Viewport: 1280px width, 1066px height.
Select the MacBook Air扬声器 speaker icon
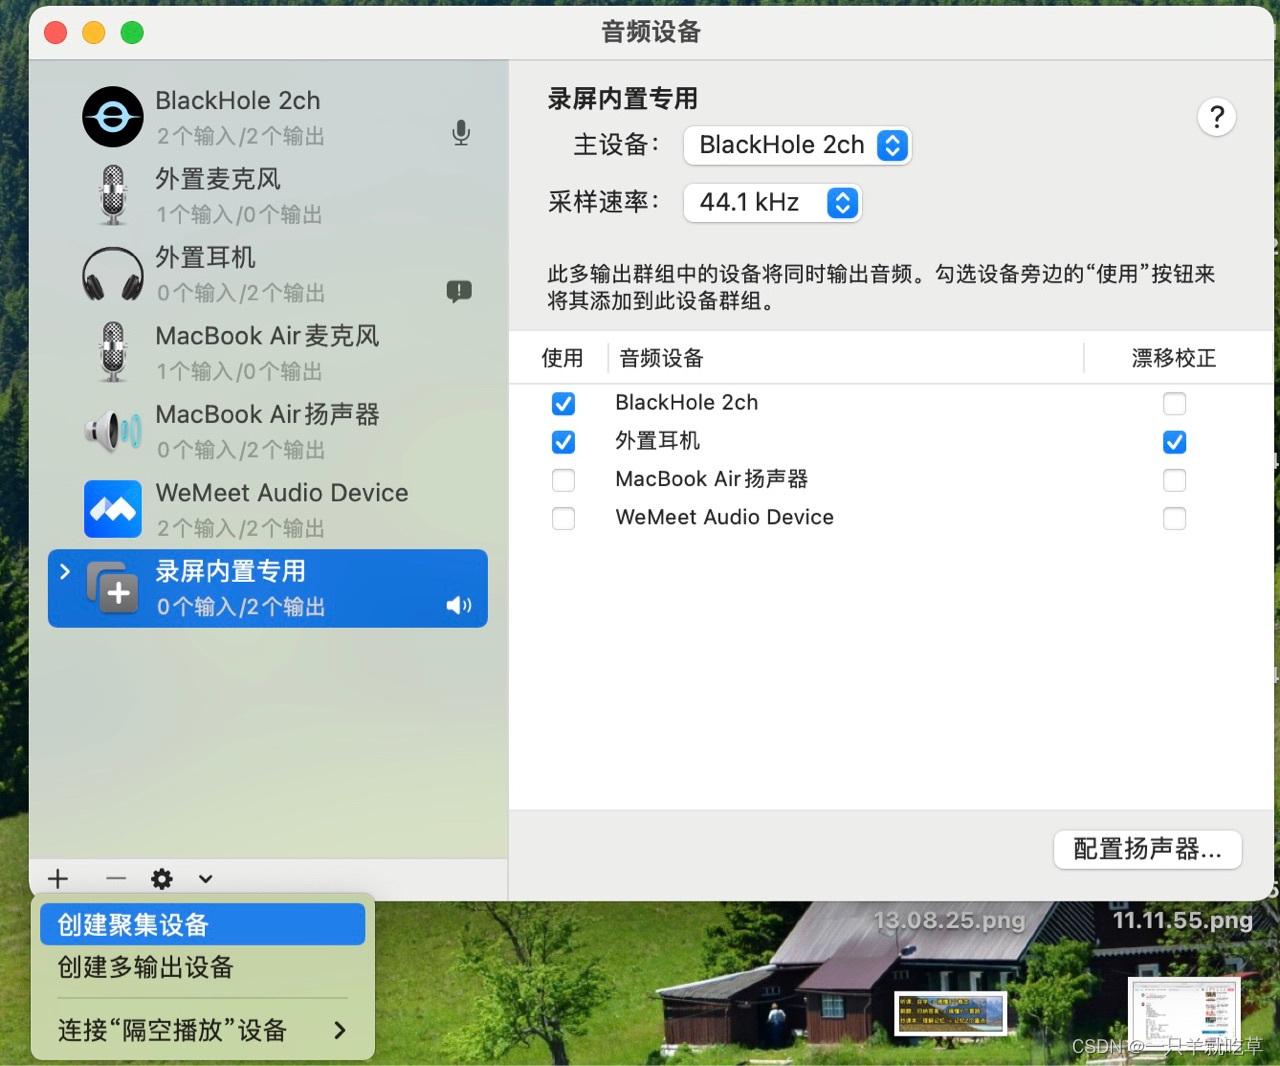click(x=113, y=431)
